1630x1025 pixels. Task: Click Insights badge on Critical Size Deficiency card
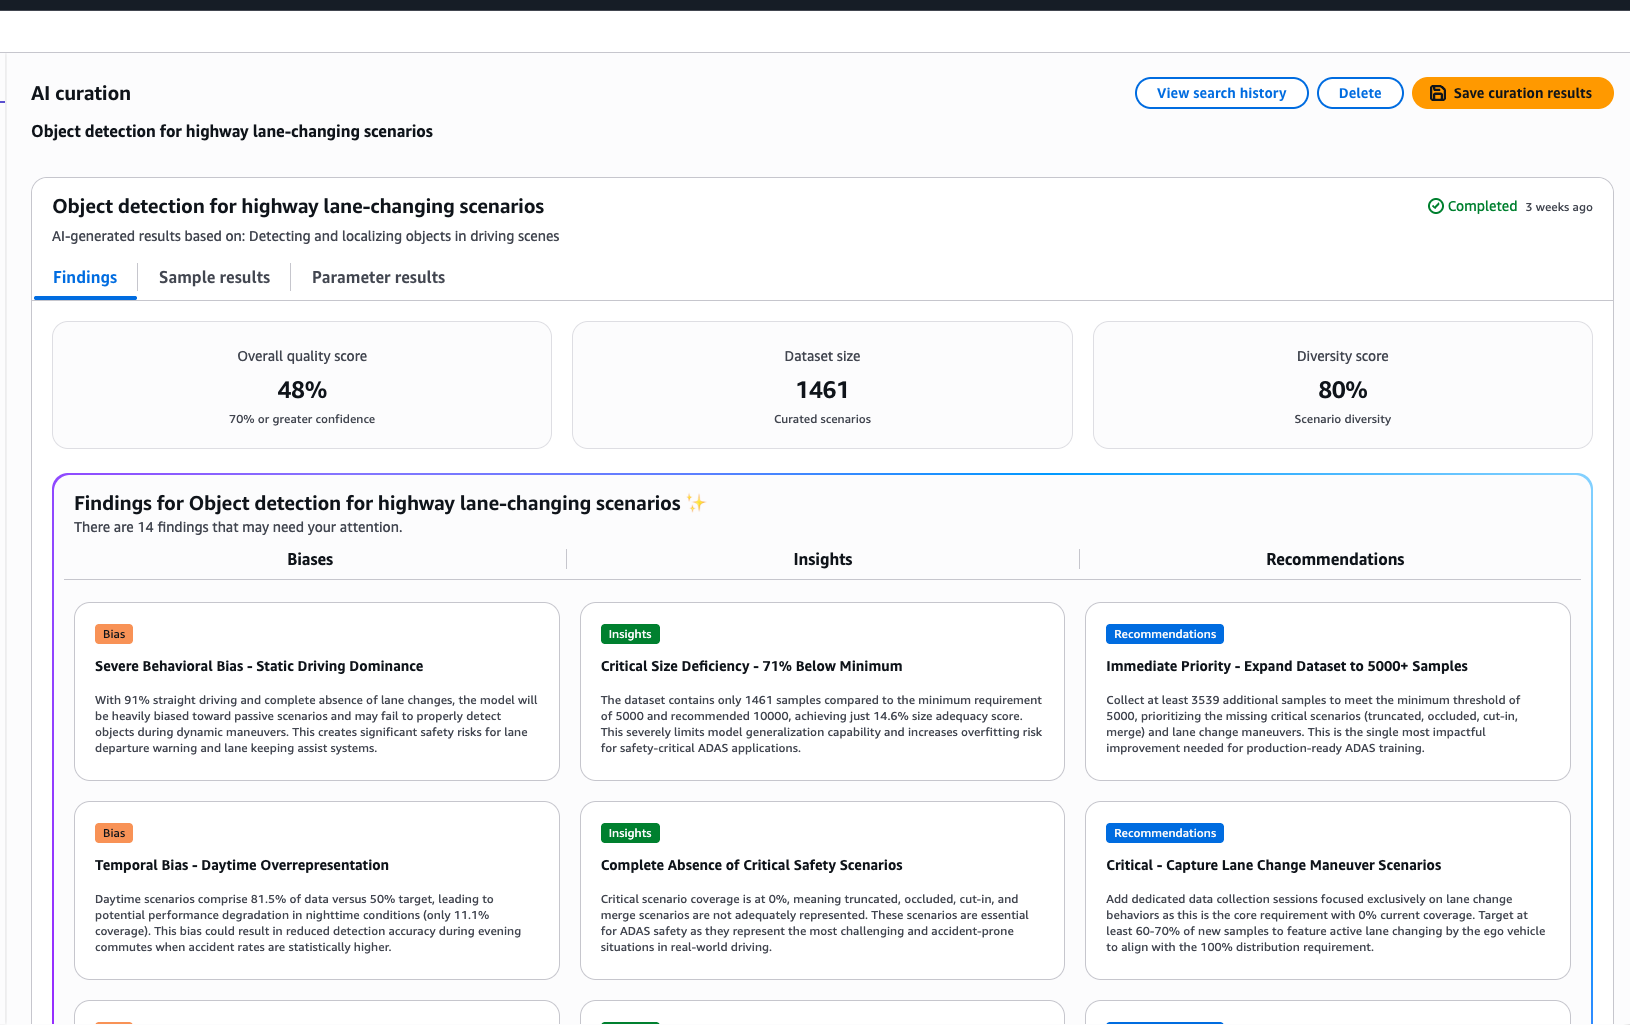[x=630, y=634]
